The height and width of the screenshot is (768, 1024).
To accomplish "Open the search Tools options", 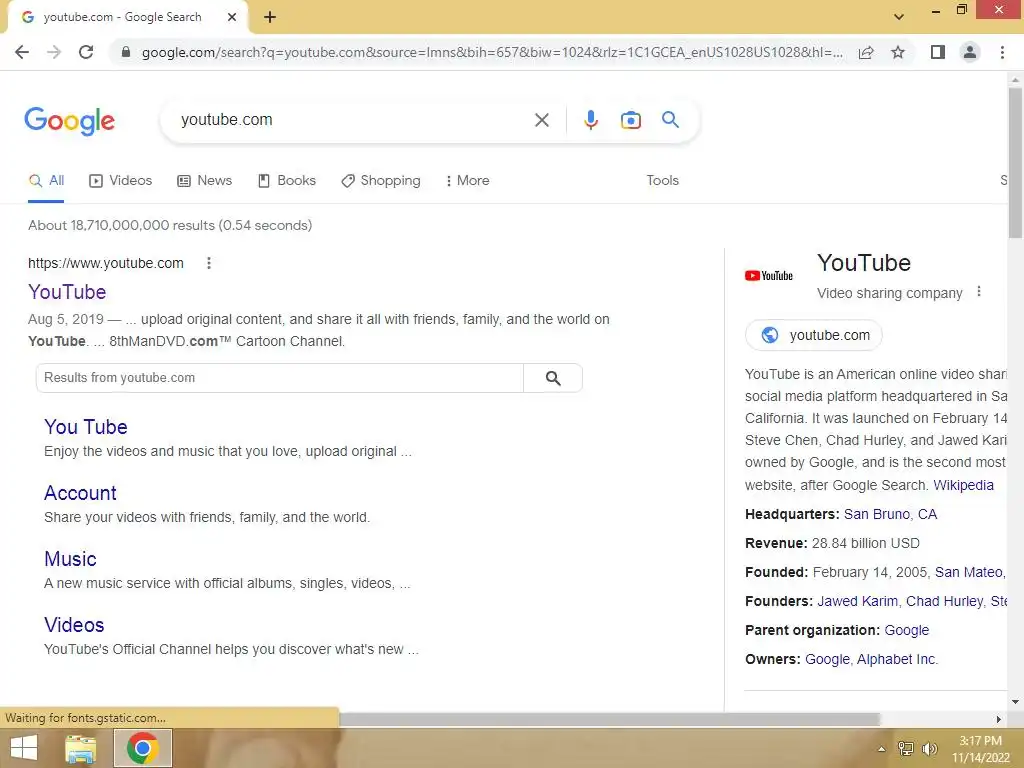I will 662,180.
